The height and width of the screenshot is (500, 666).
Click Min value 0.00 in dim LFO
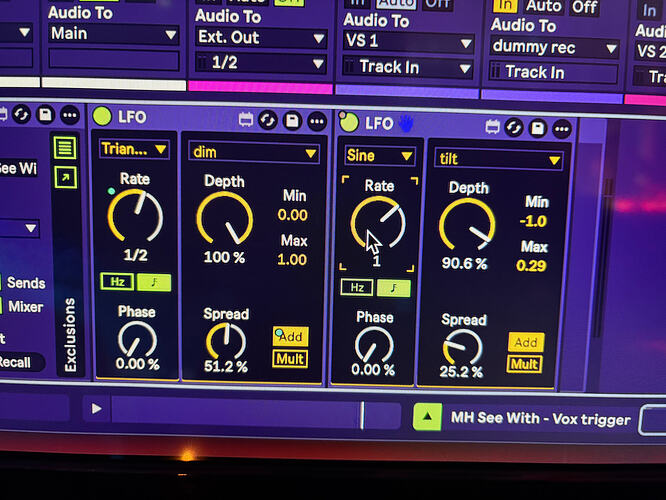coord(293,215)
